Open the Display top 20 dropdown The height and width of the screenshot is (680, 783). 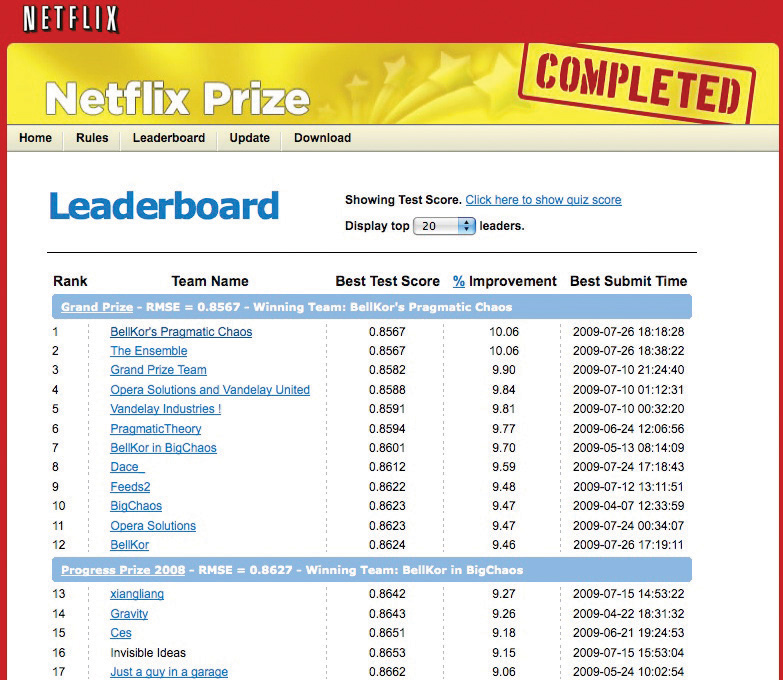(444, 226)
